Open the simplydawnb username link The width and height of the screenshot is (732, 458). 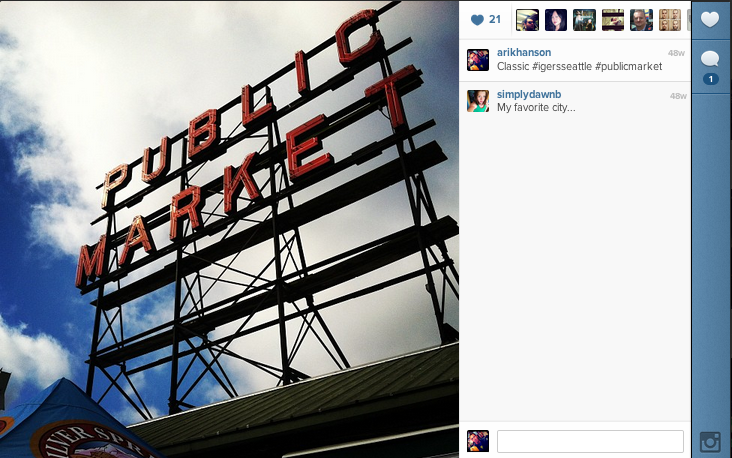pos(529,94)
